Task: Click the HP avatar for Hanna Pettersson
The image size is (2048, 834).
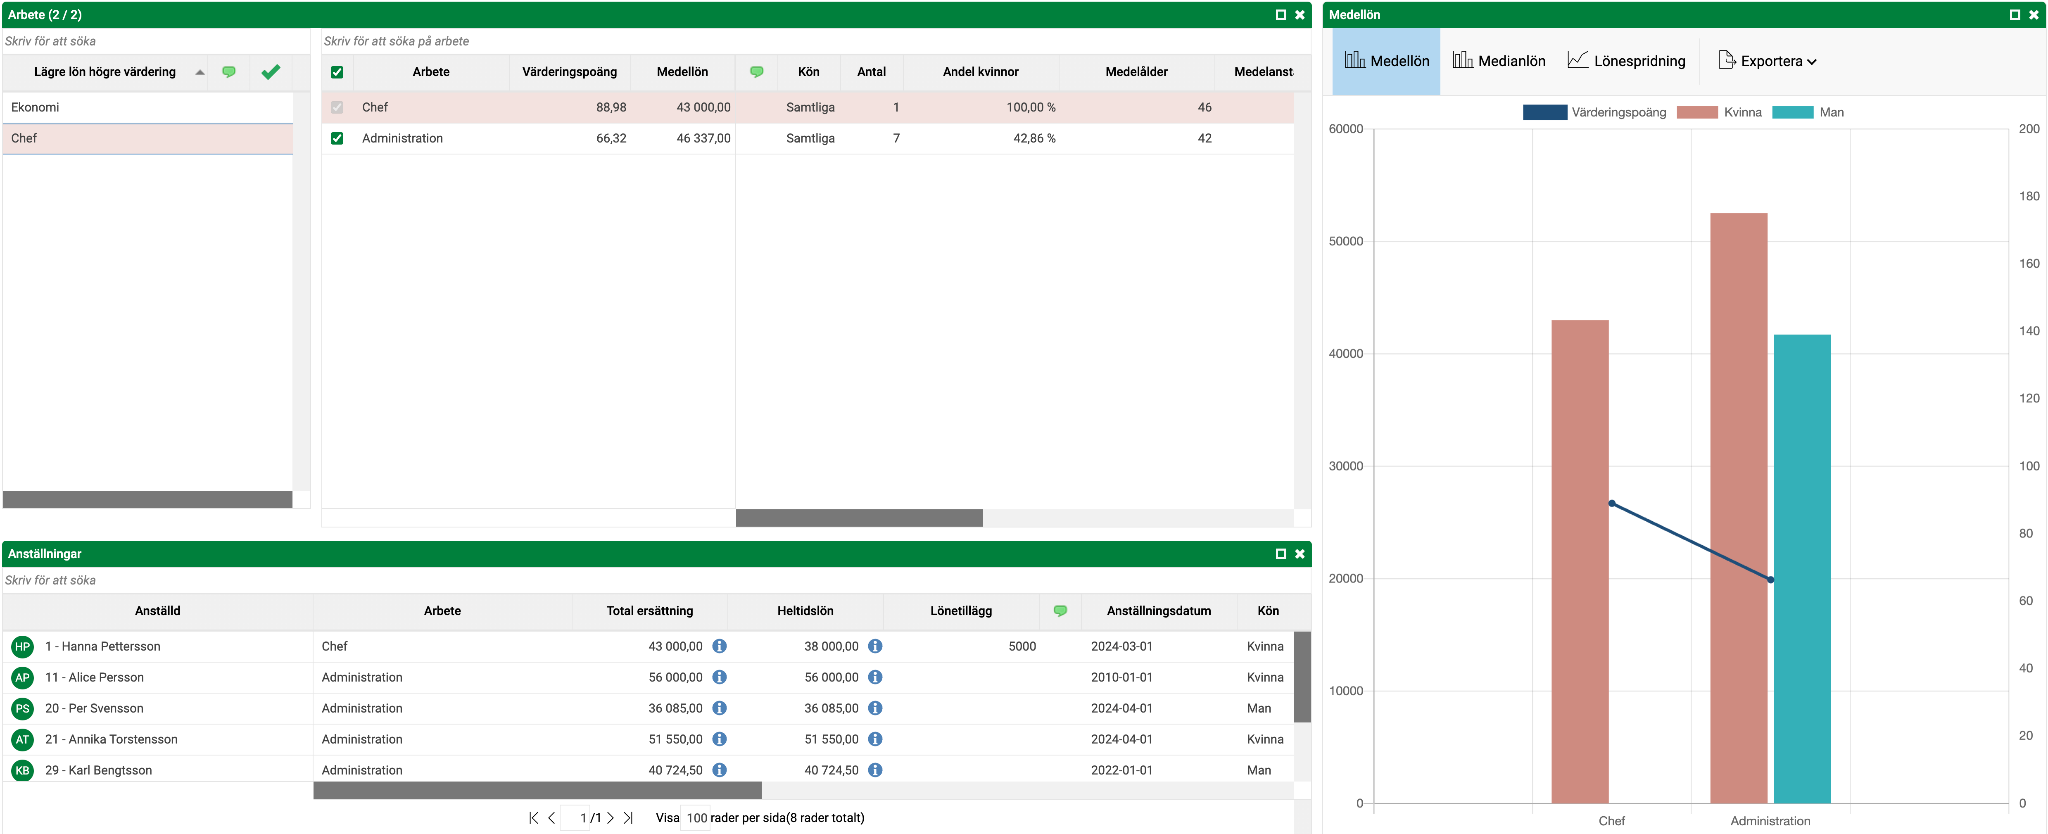Action: coord(22,647)
